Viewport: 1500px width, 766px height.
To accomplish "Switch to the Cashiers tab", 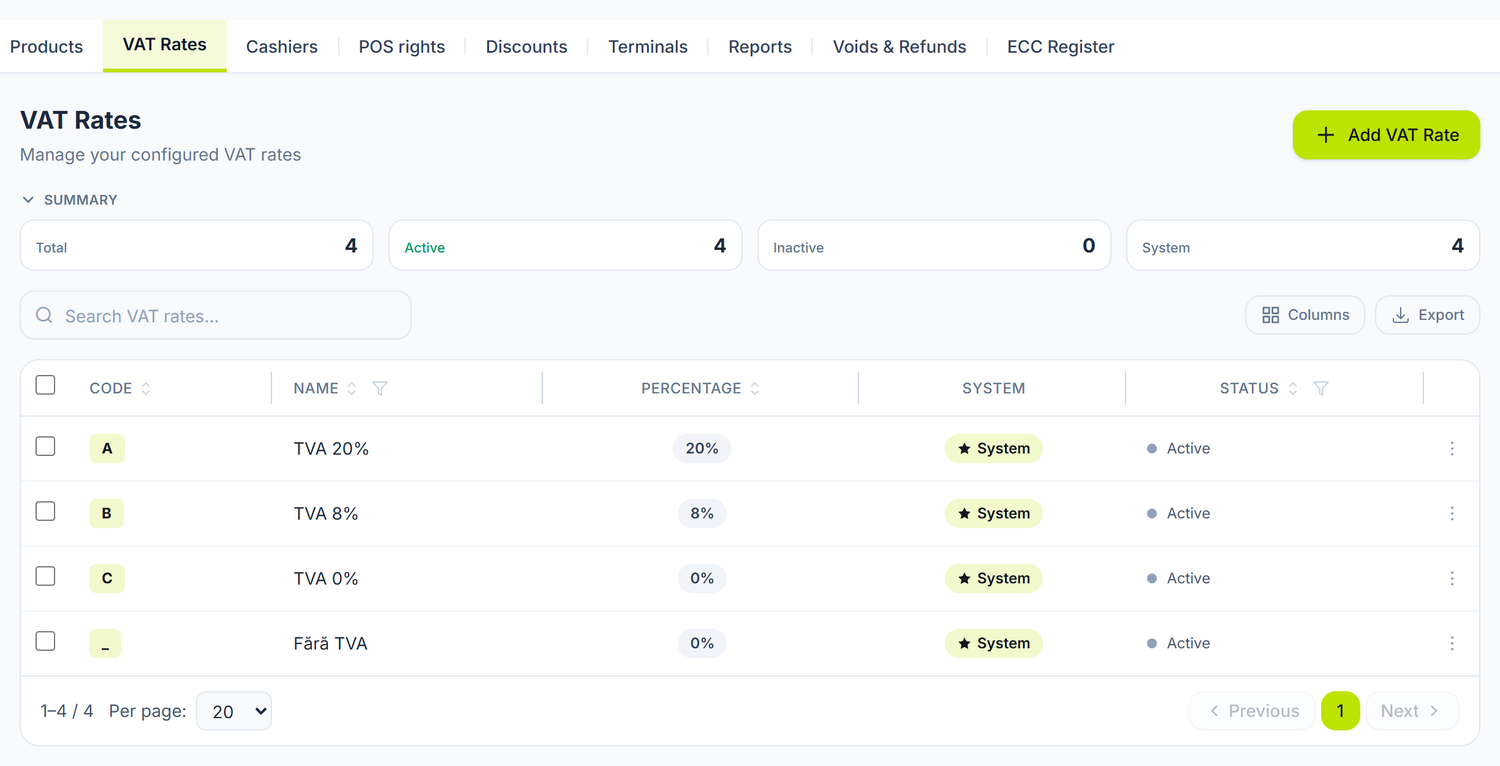I will click(282, 47).
